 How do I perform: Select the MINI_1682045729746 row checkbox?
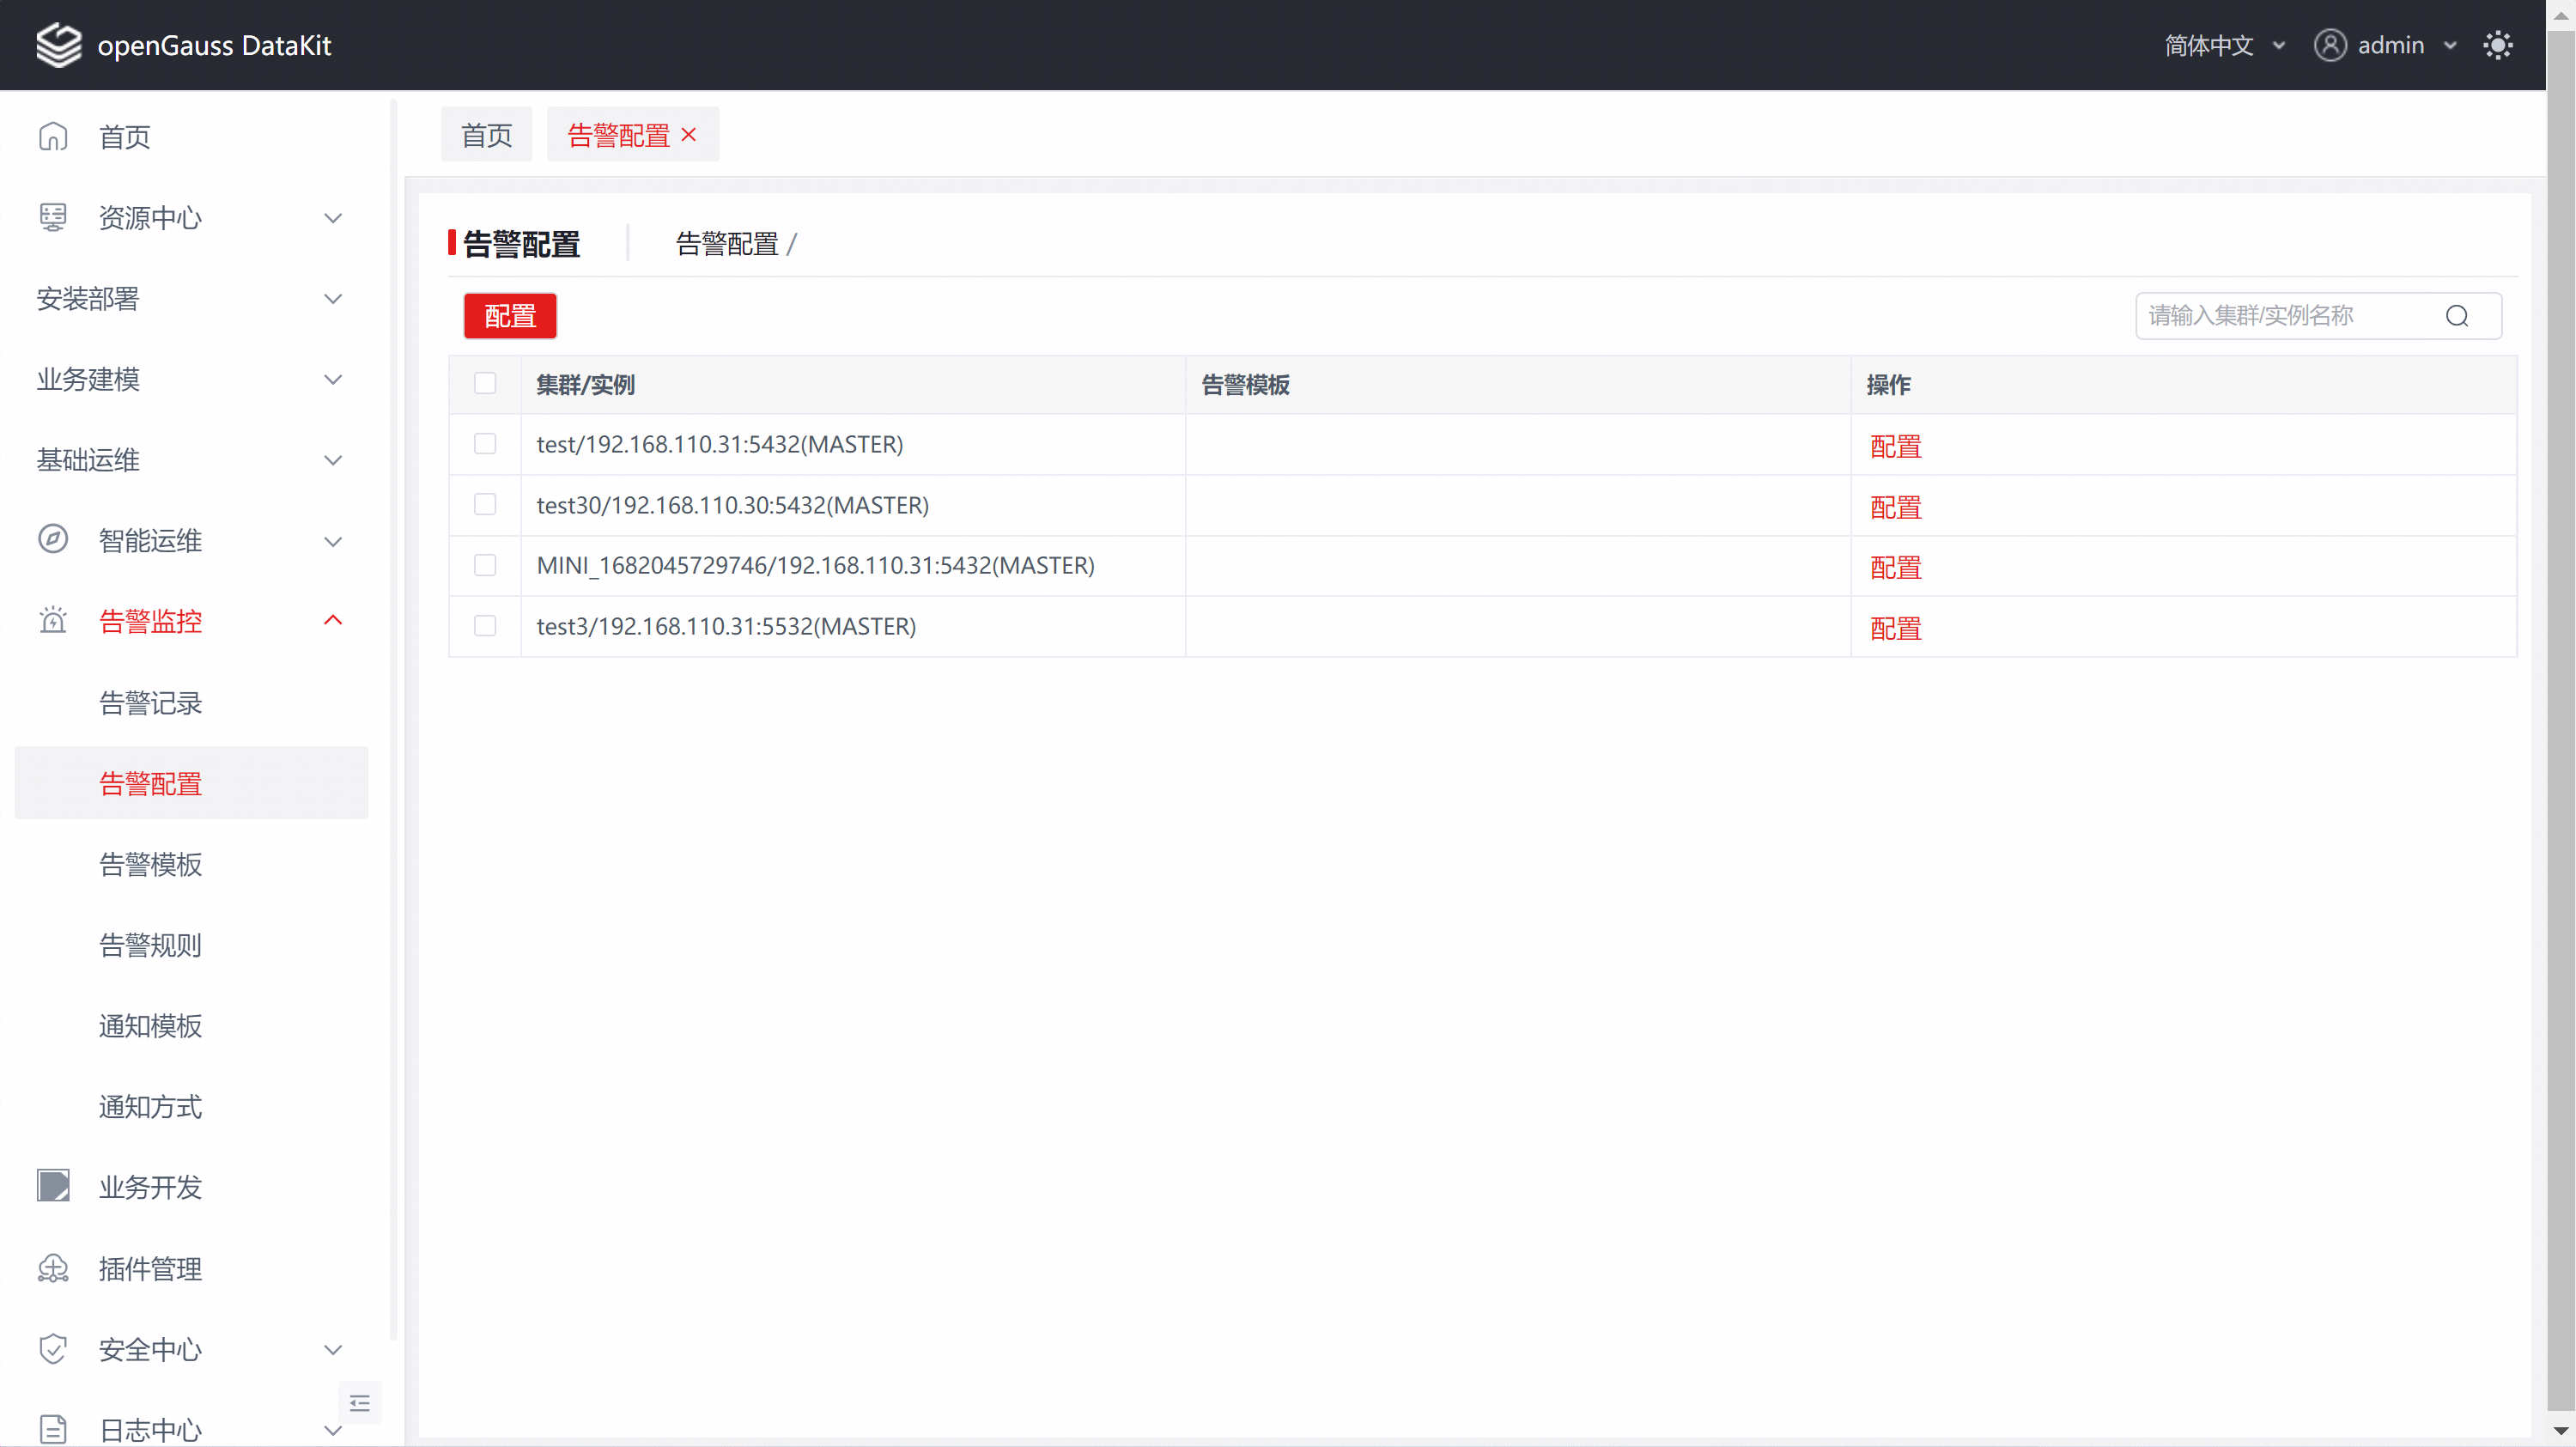pos(485,565)
